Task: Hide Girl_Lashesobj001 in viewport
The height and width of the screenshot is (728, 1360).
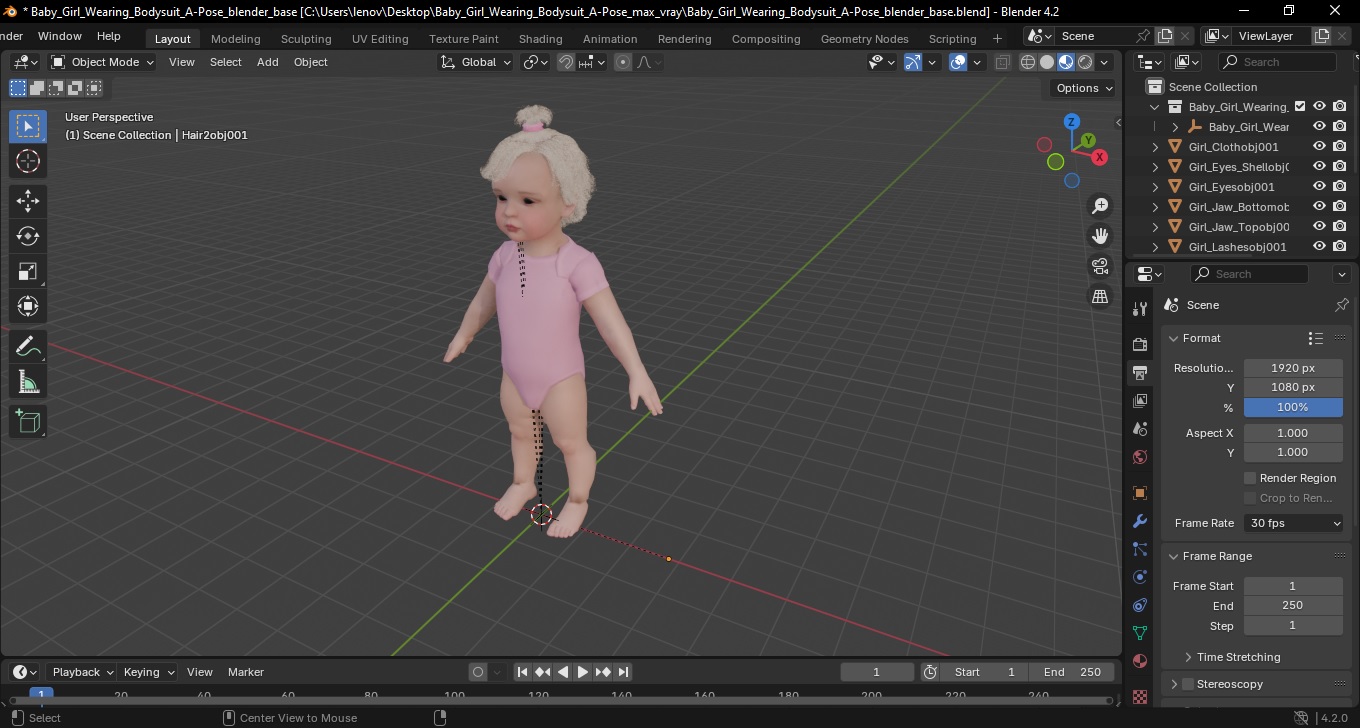Action: tap(1319, 247)
